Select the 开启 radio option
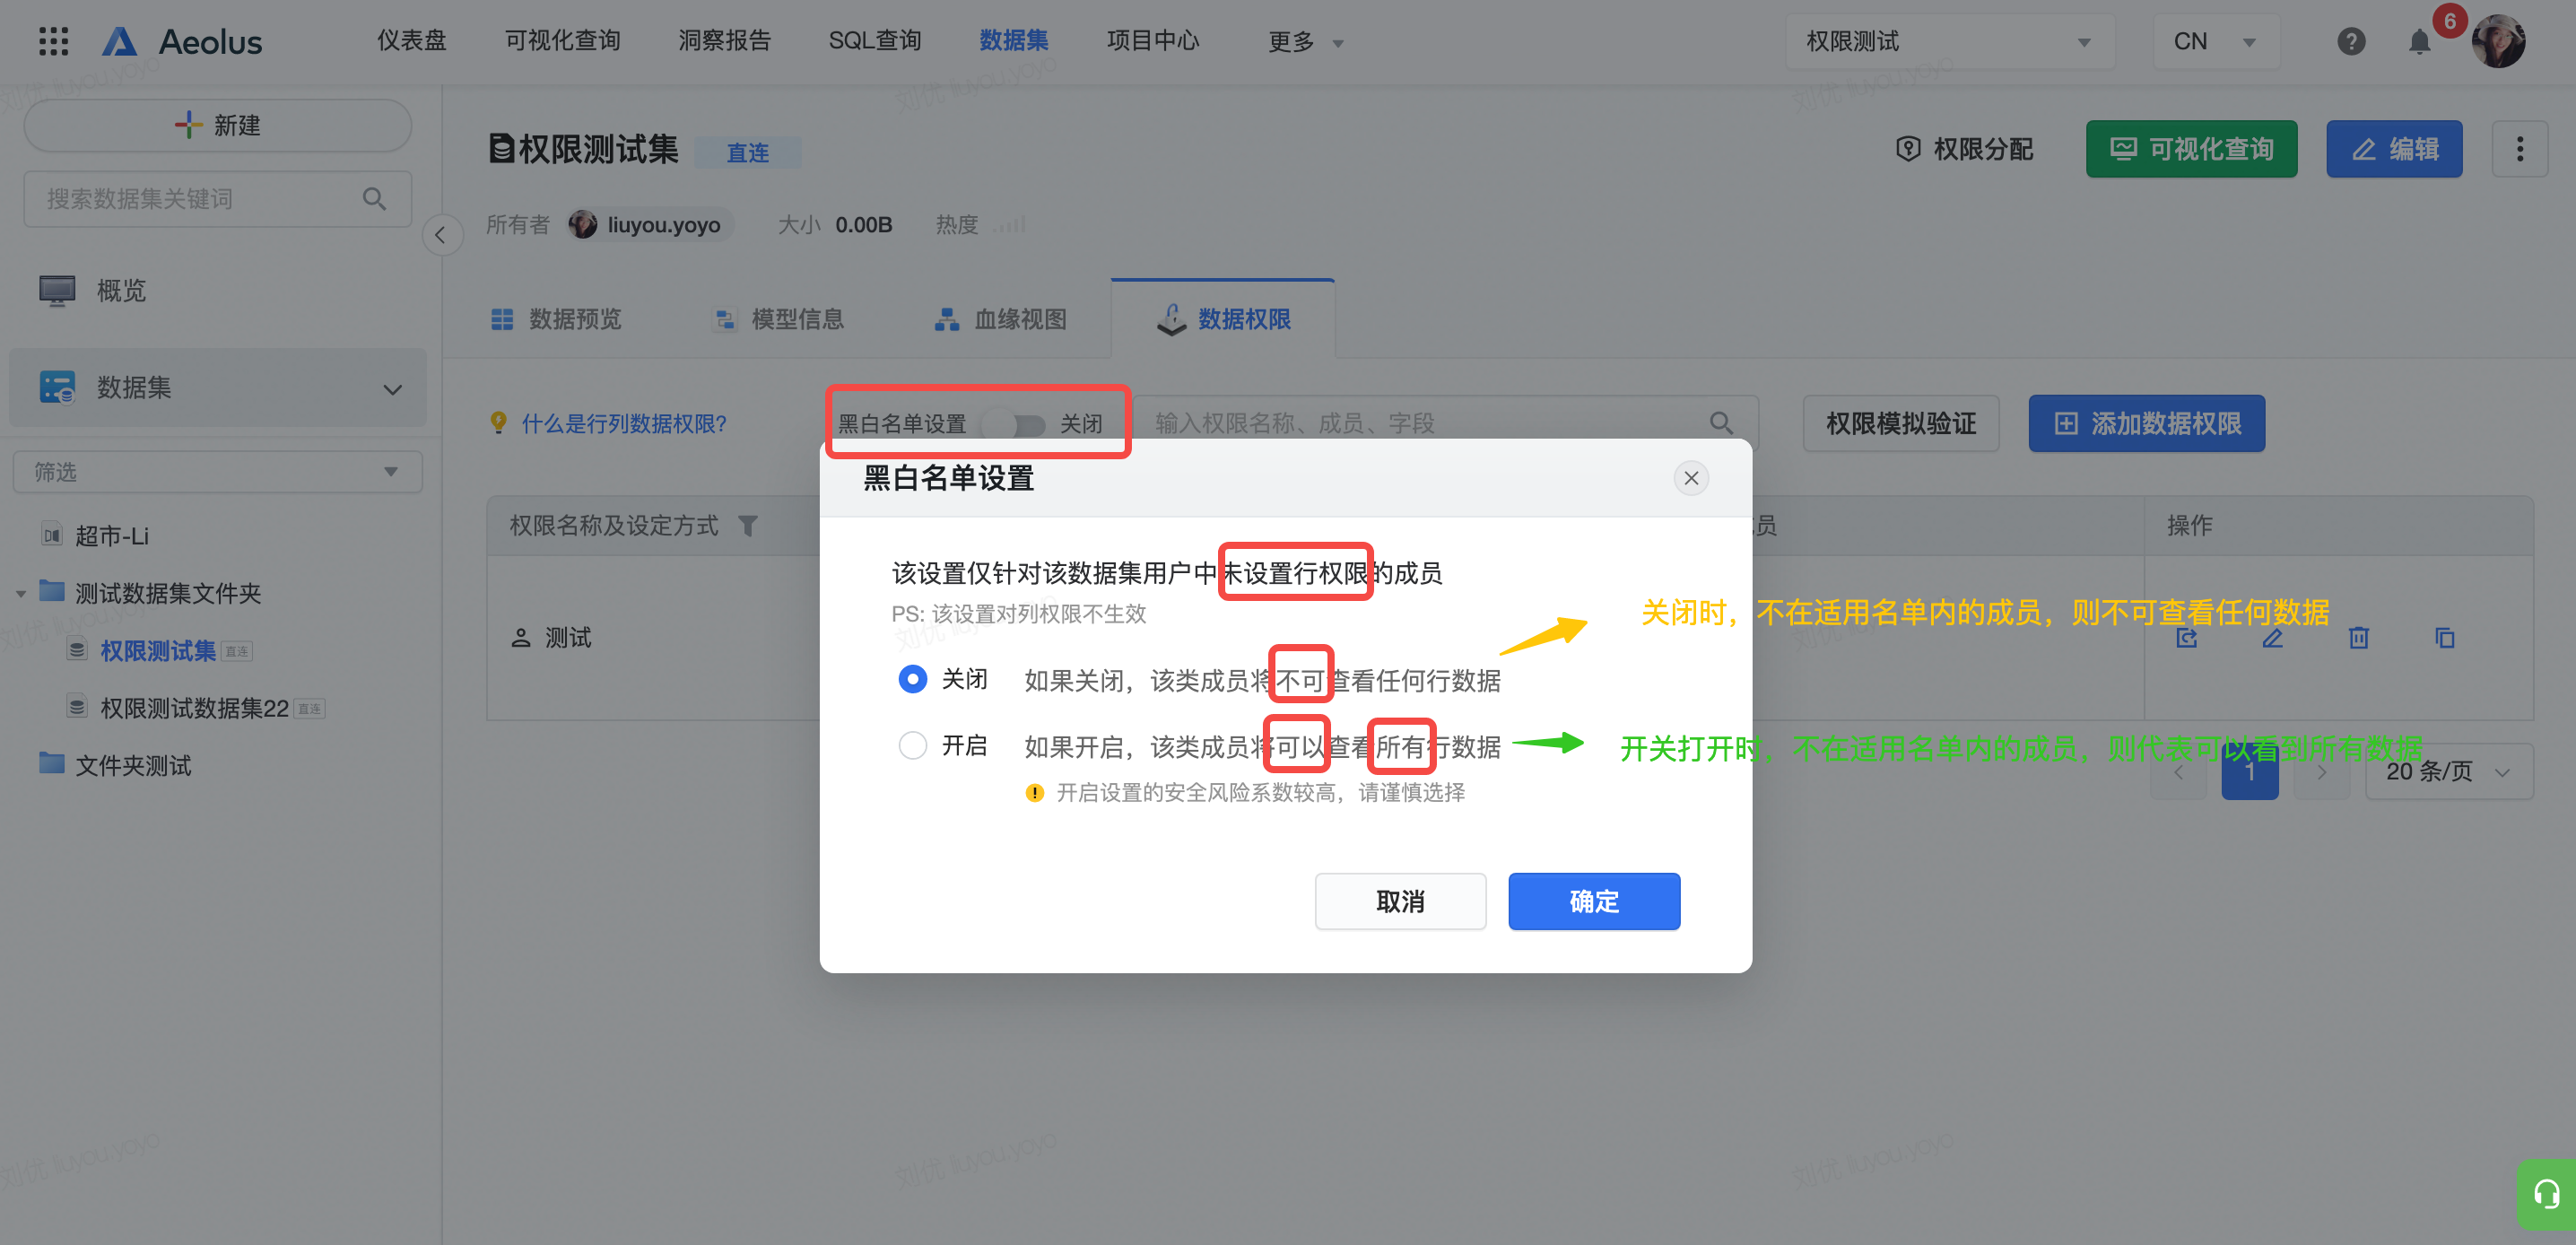This screenshot has height=1245, width=2576. coord(912,745)
